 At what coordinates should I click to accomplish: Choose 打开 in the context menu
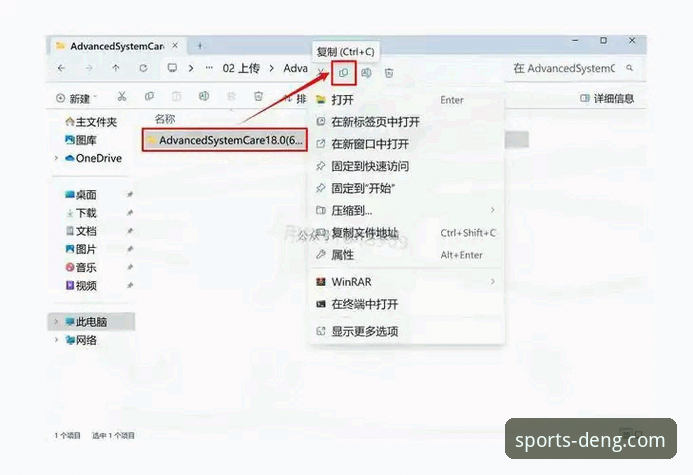[x=407, y=100]
